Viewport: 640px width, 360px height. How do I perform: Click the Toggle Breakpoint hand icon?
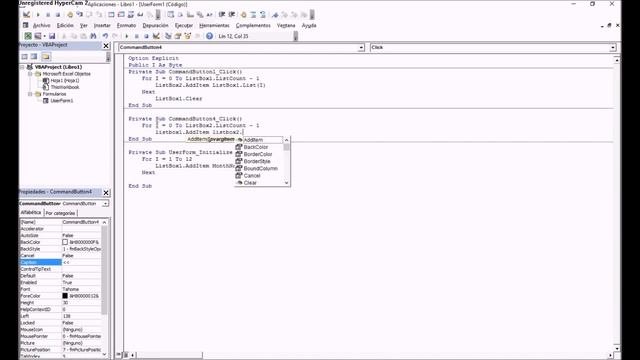pyautogui.click(x=70, y=15)
